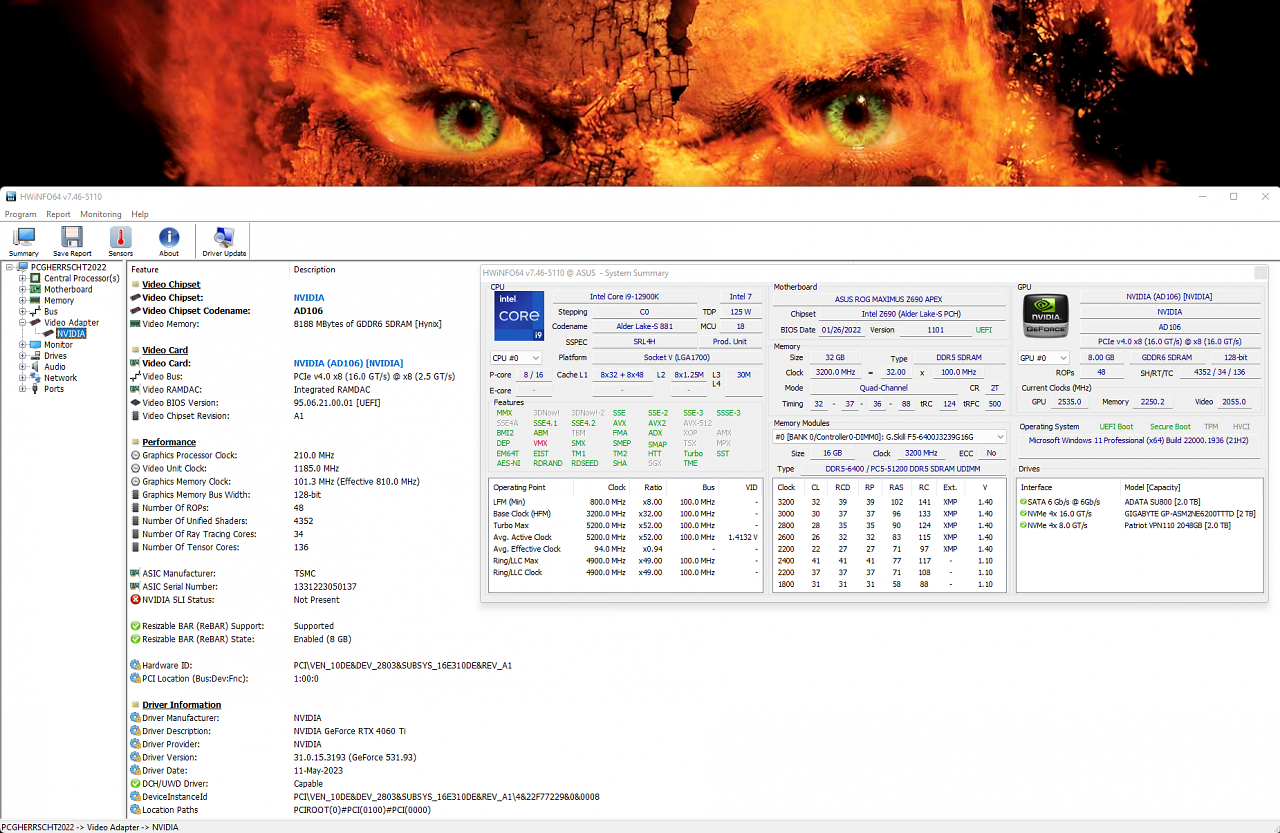Click the Driver Version row value
1280x833 pixels.
coord(355,757)
